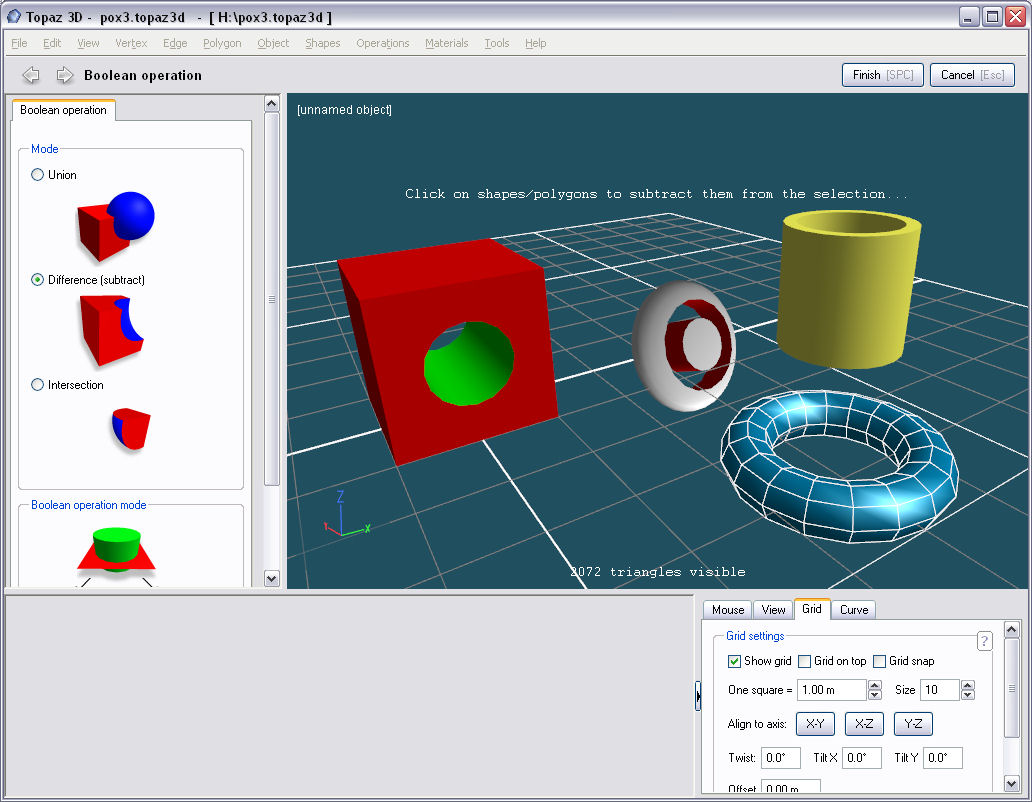Click the back arrow navigation icon
The image size is (1032, 802).
tap(31, 75)
